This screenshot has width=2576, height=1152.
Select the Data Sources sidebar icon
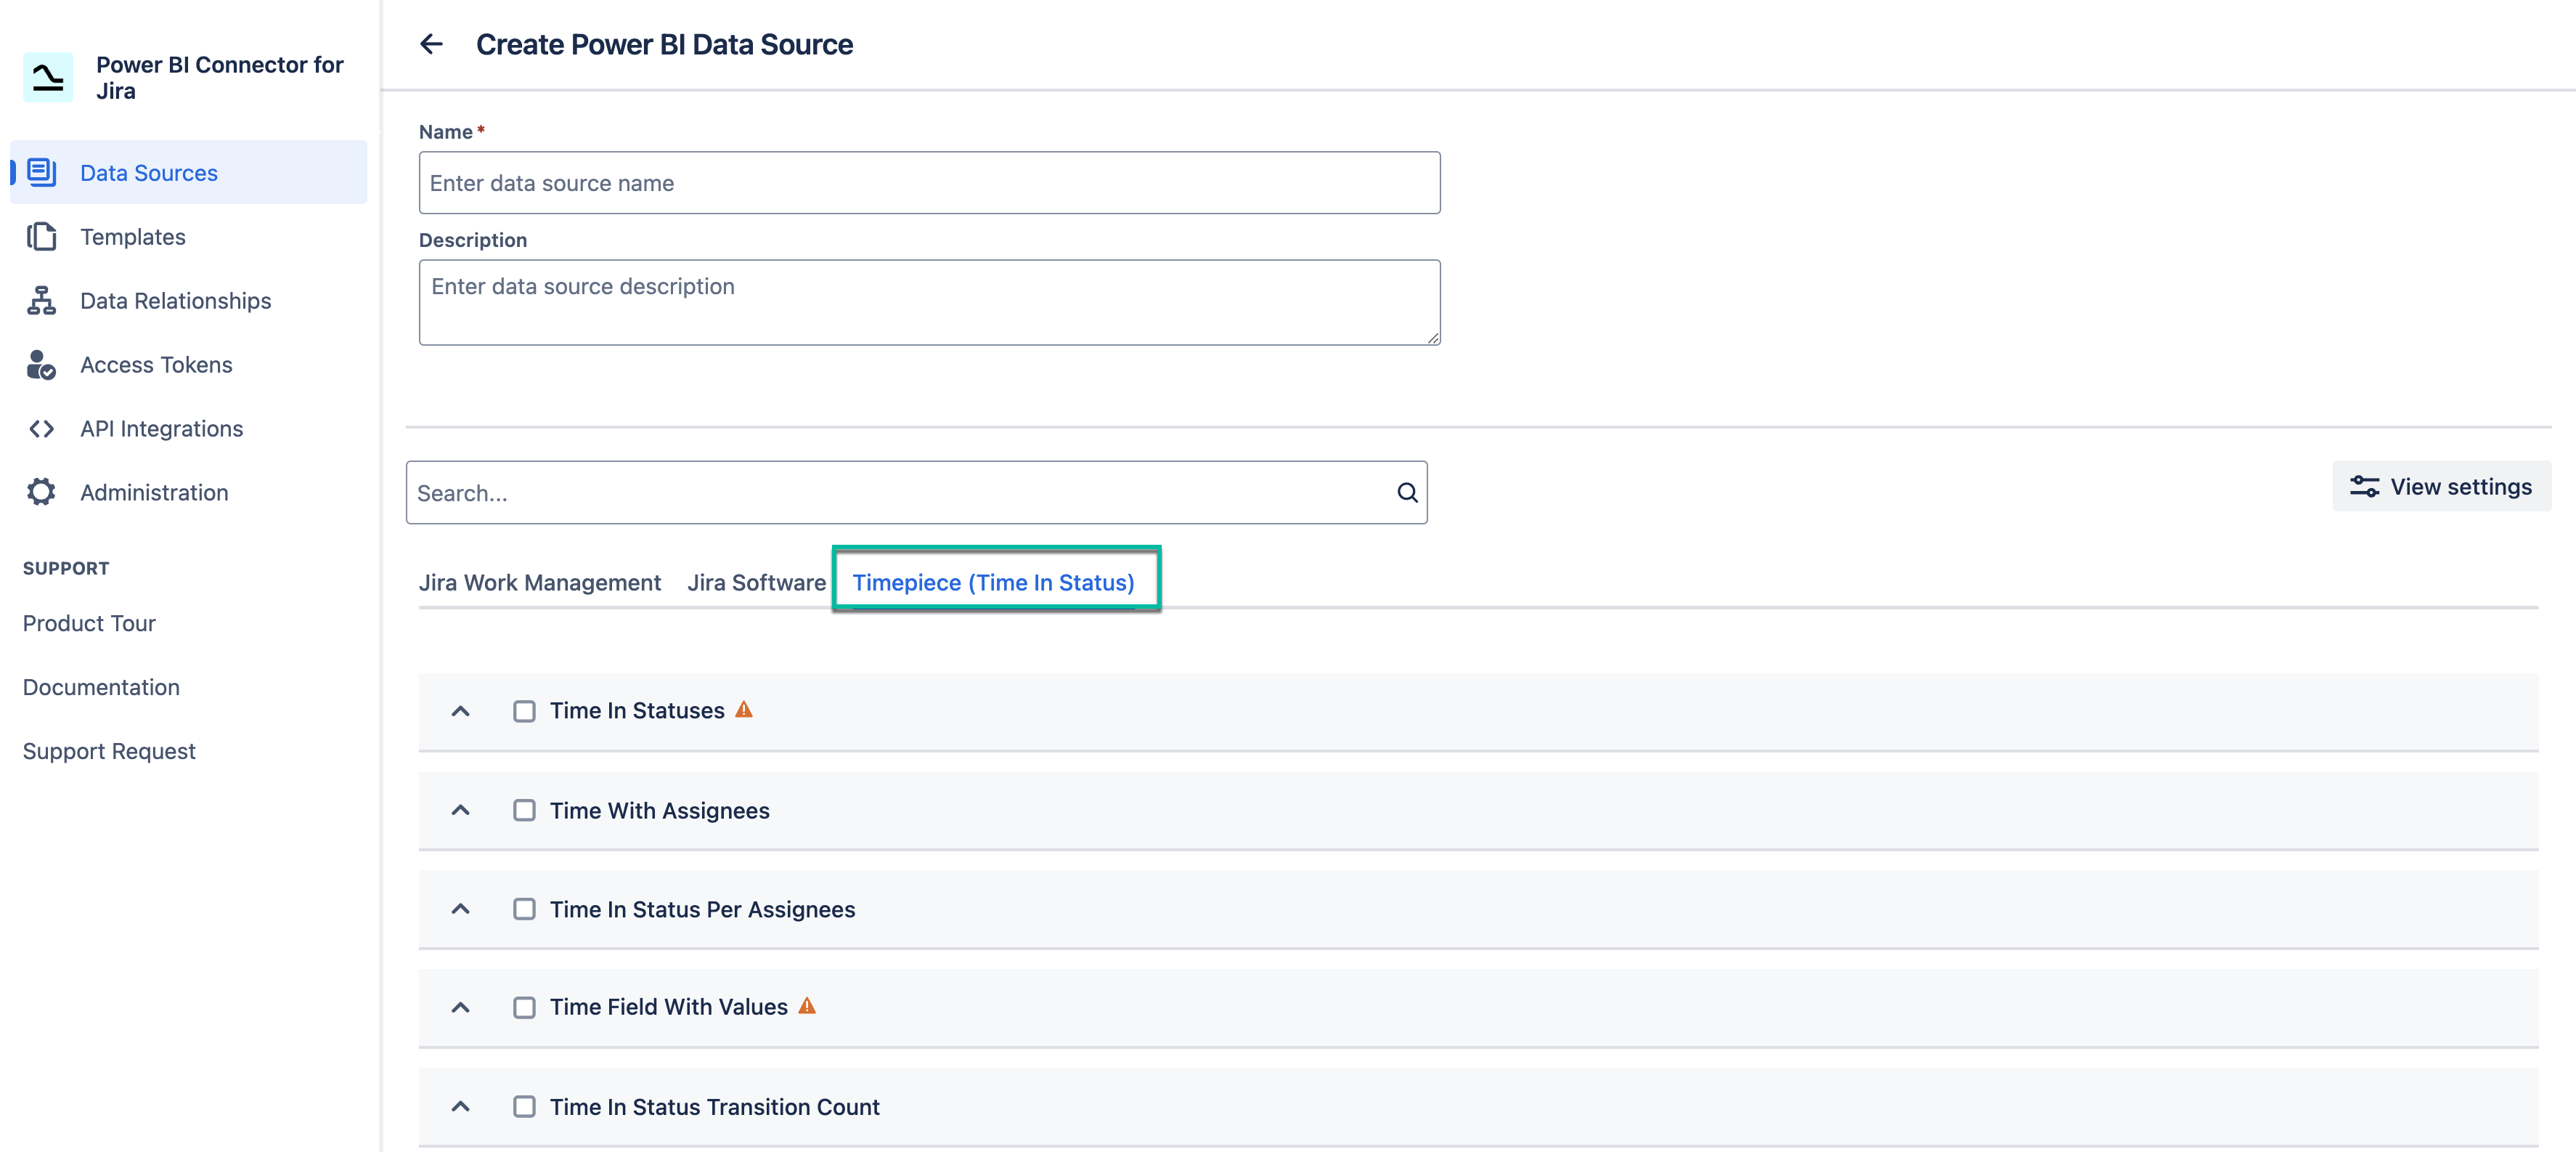point(41,172)
